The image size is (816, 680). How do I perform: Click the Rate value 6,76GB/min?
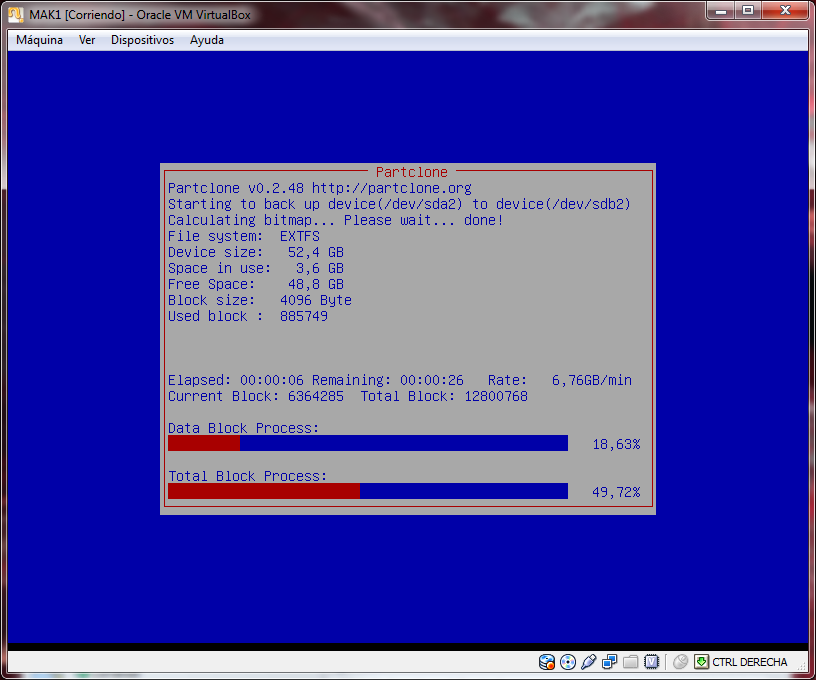point(592,380)
